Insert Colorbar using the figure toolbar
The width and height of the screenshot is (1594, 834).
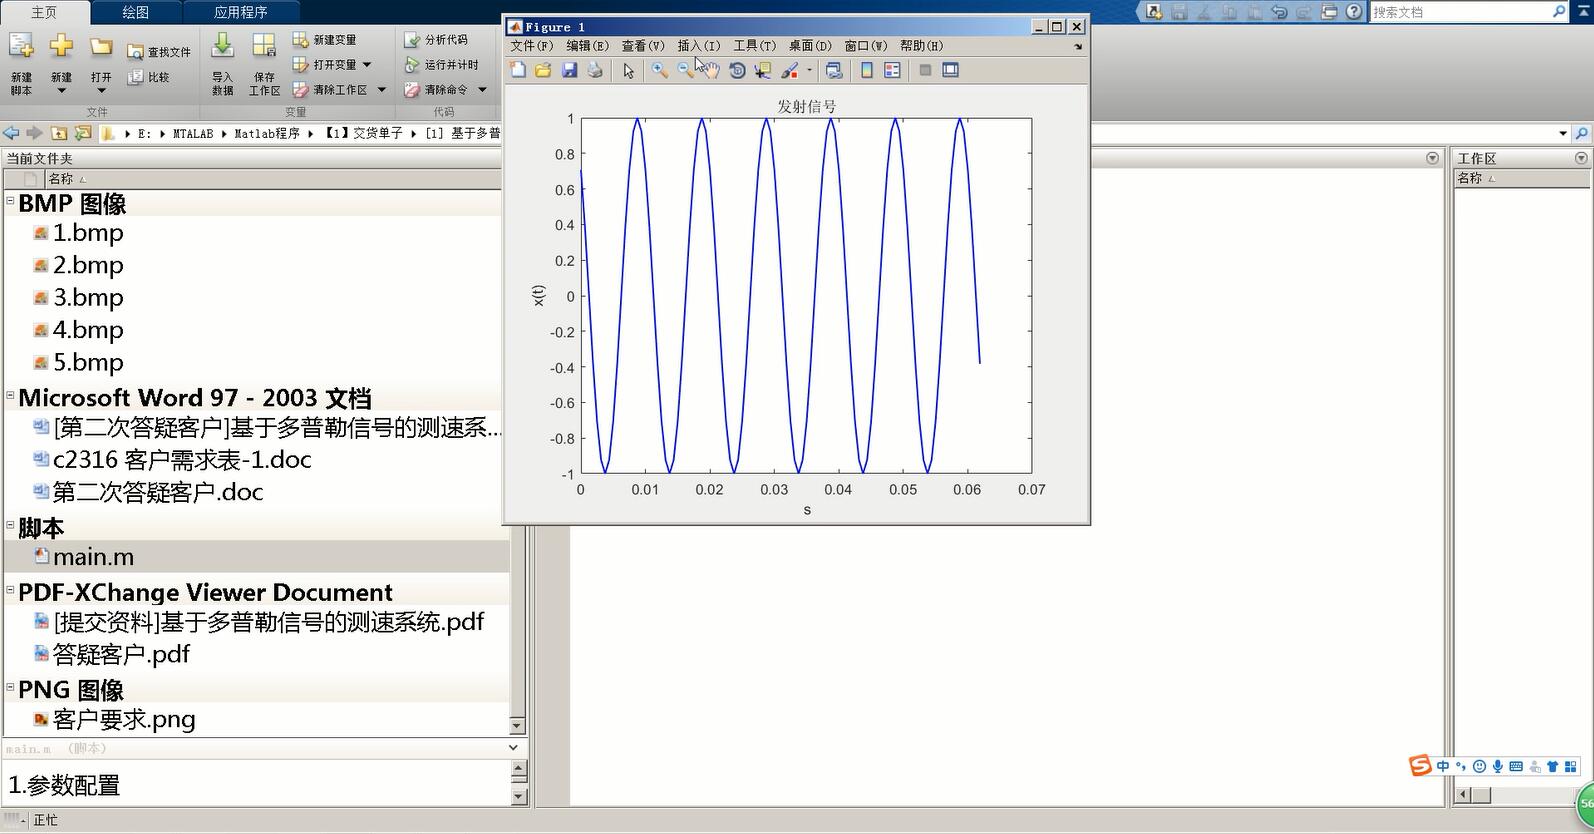(x=867, y=70)
